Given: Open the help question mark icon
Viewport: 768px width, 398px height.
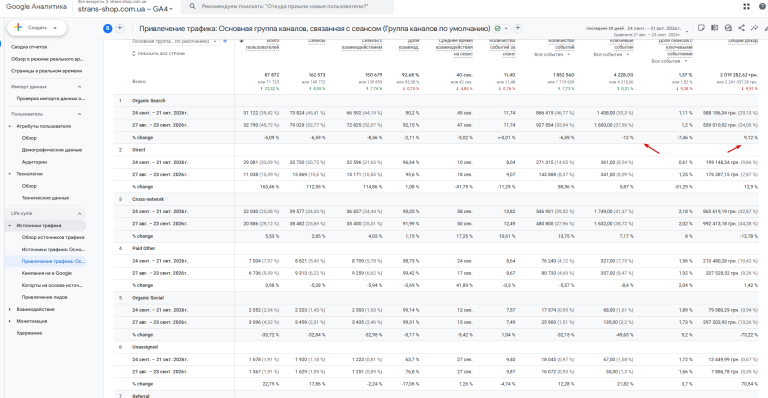Looking at the screenshot, I should [762, 6].
